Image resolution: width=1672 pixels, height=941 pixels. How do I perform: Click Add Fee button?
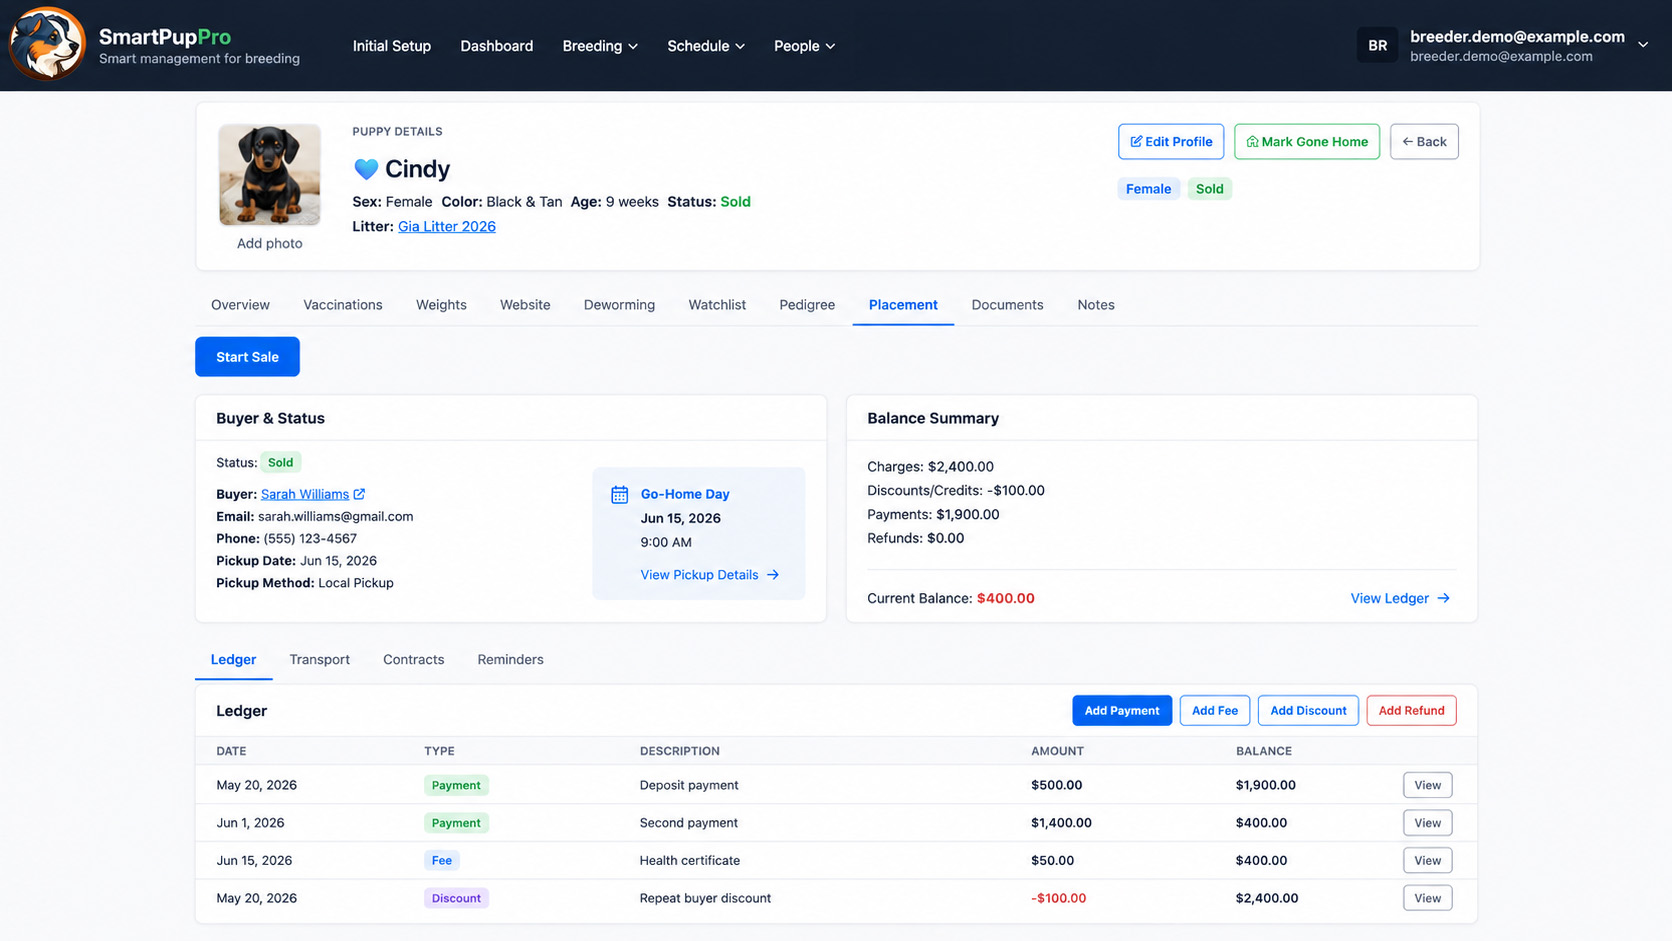1215,711
